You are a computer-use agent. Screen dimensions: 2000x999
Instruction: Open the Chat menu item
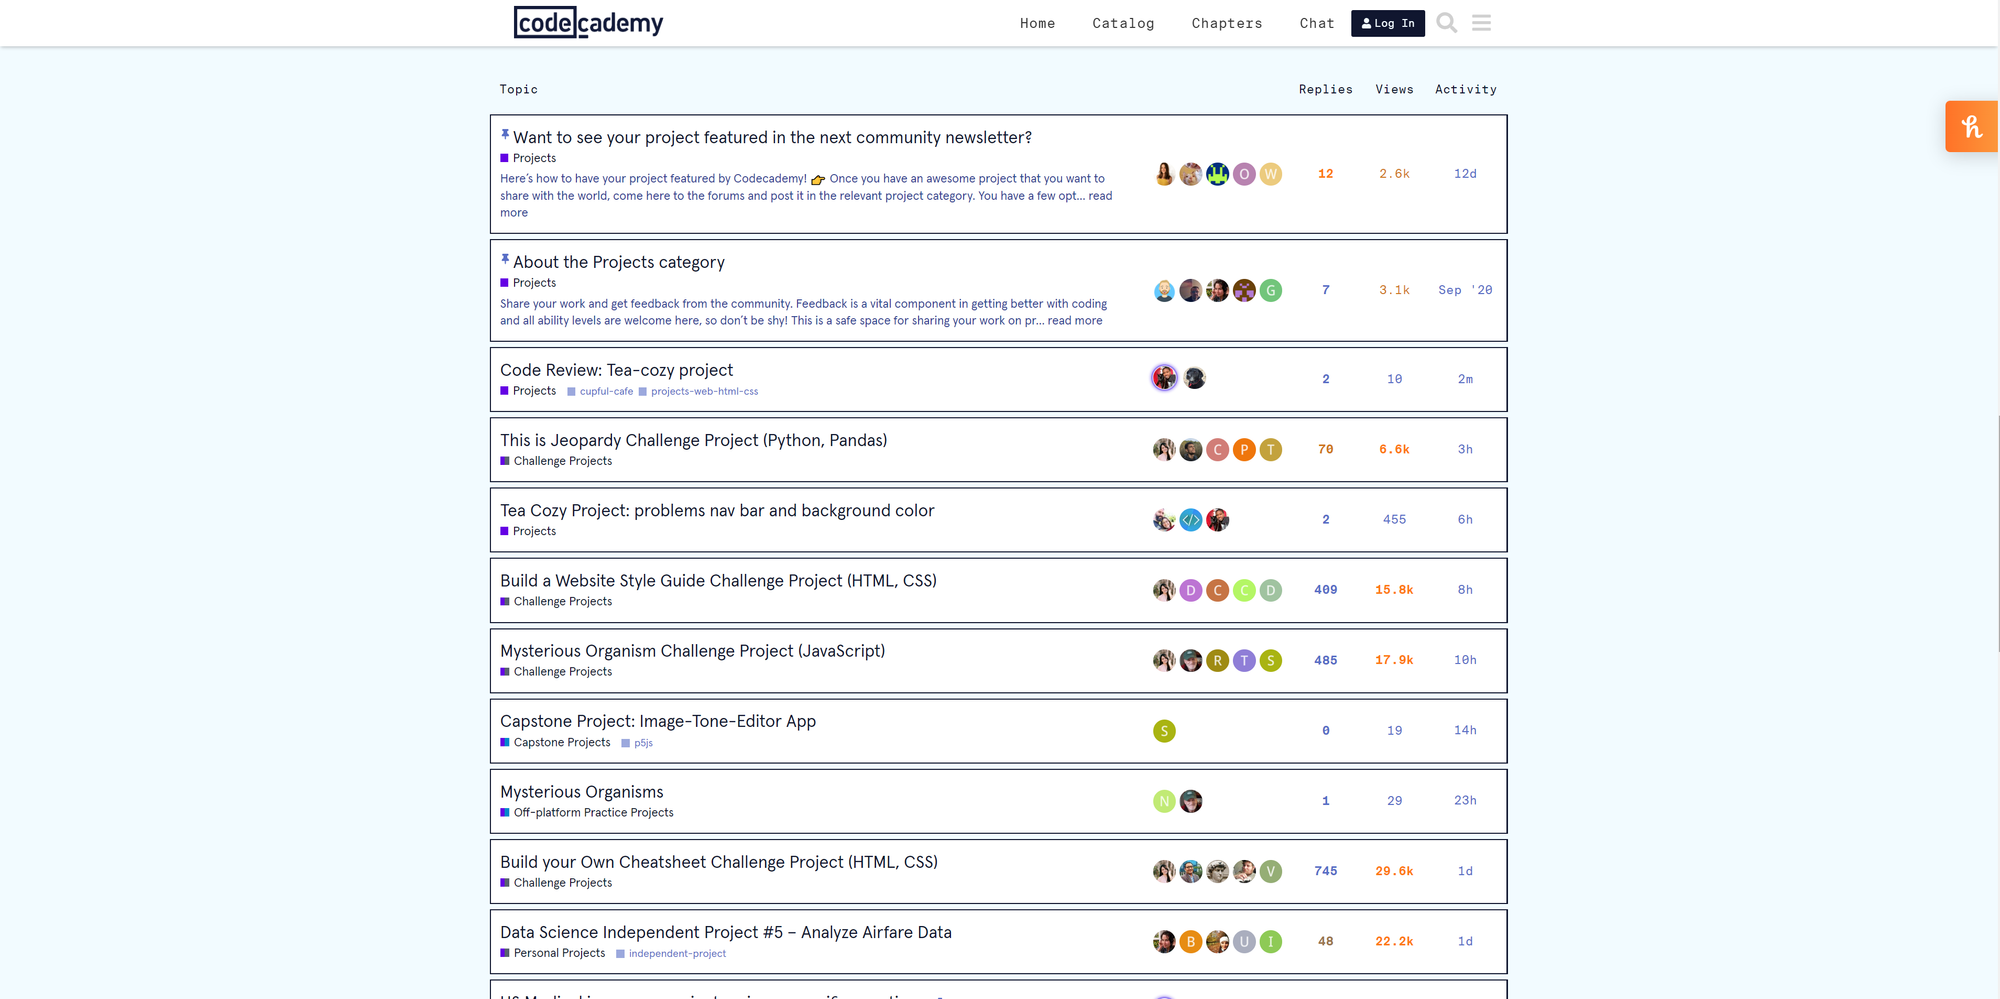click(x=1317, y=23)
